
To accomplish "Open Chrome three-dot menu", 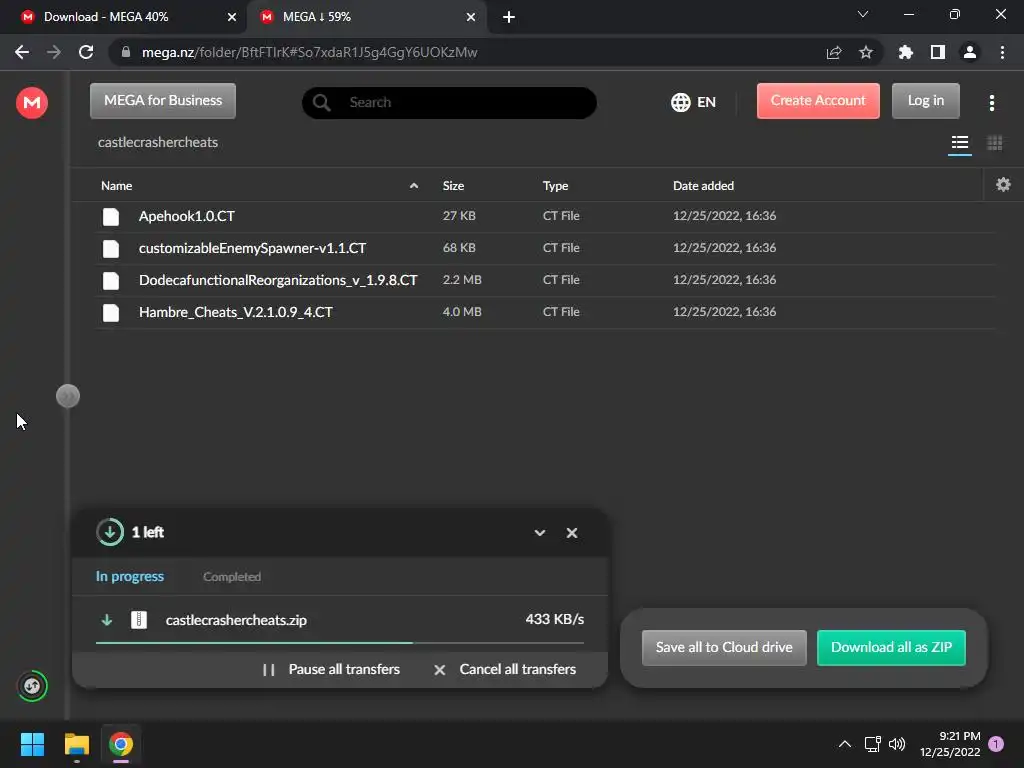I will tap(1002, 52).
